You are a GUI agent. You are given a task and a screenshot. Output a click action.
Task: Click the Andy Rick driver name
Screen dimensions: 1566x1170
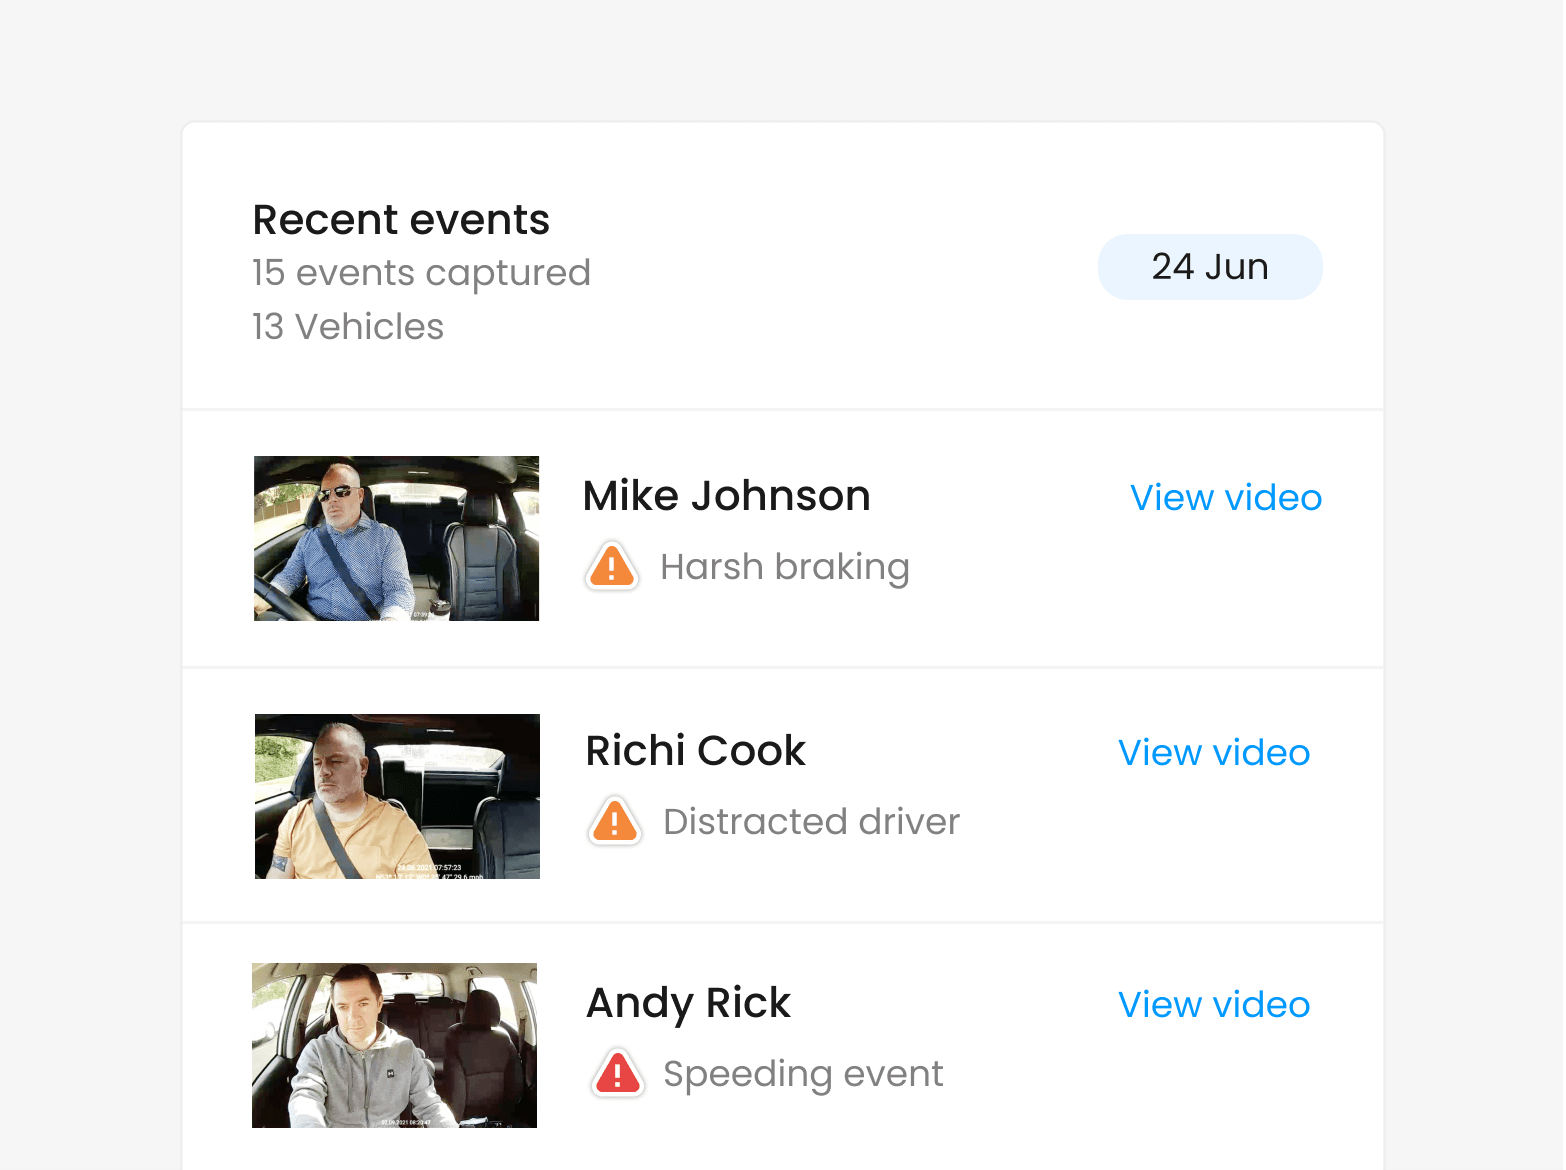[689, 1004]
